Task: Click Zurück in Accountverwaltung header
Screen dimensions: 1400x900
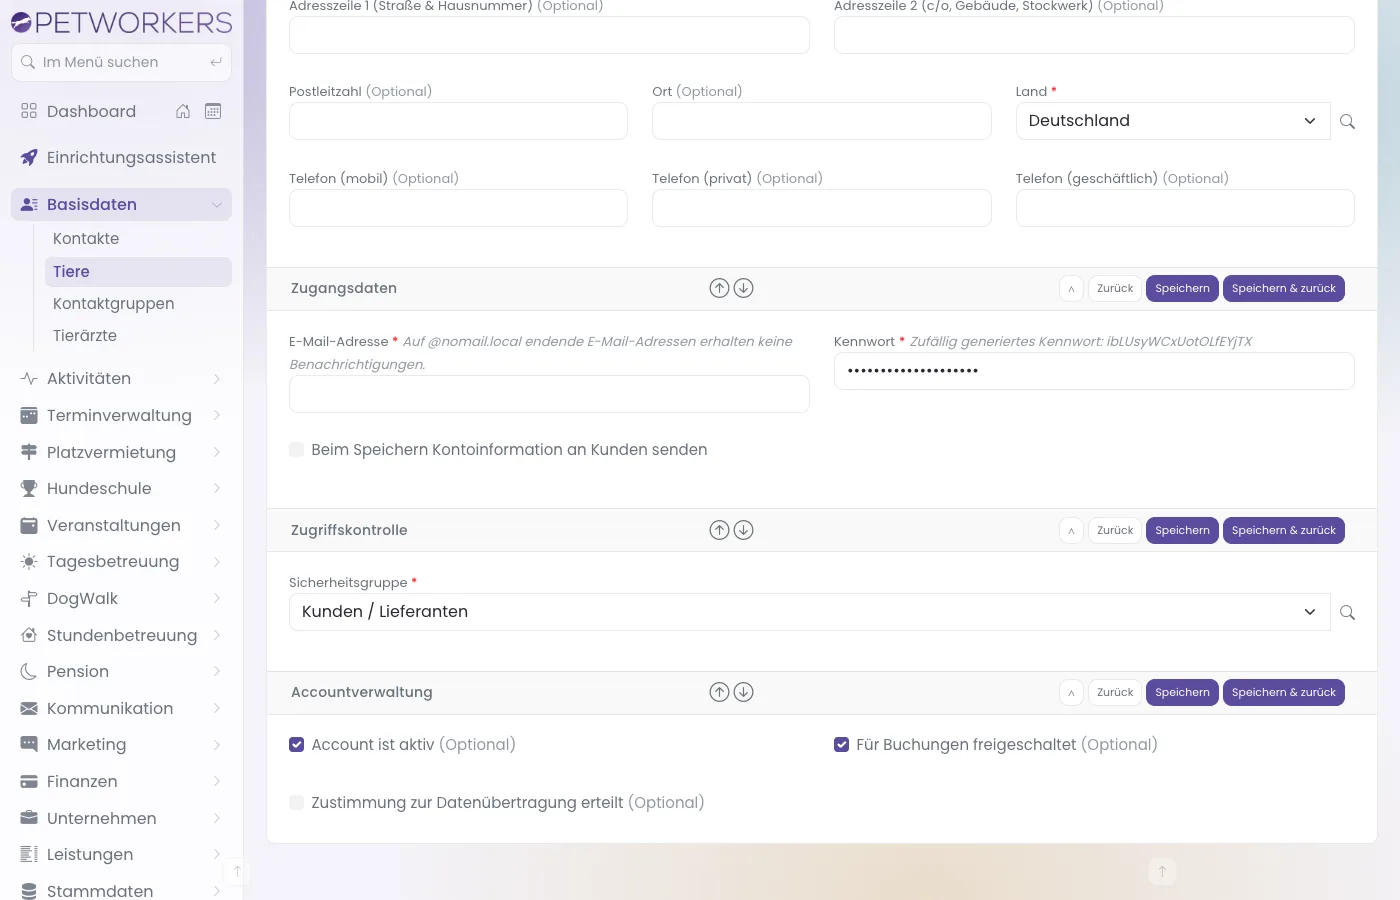Action: coord(1115,692)
